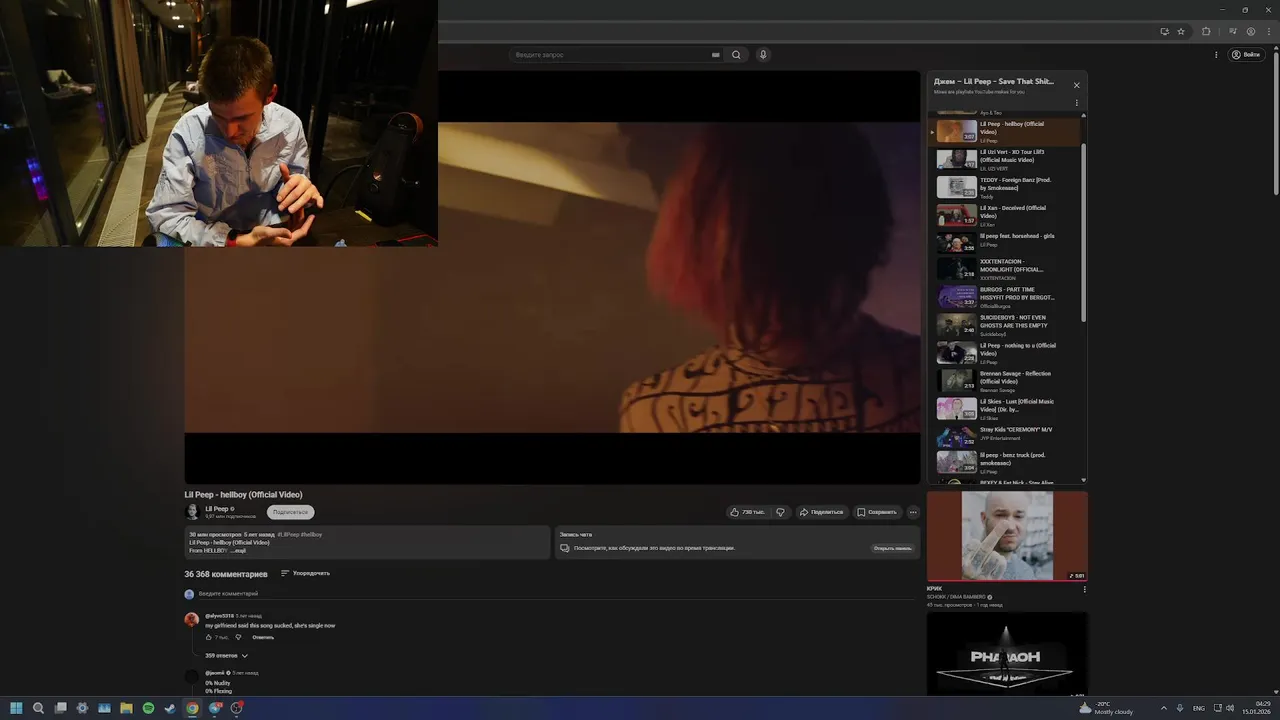Click the Подписаться subscribe button
The height and width of the screenshot is (720, 1280).
point(290,512)
